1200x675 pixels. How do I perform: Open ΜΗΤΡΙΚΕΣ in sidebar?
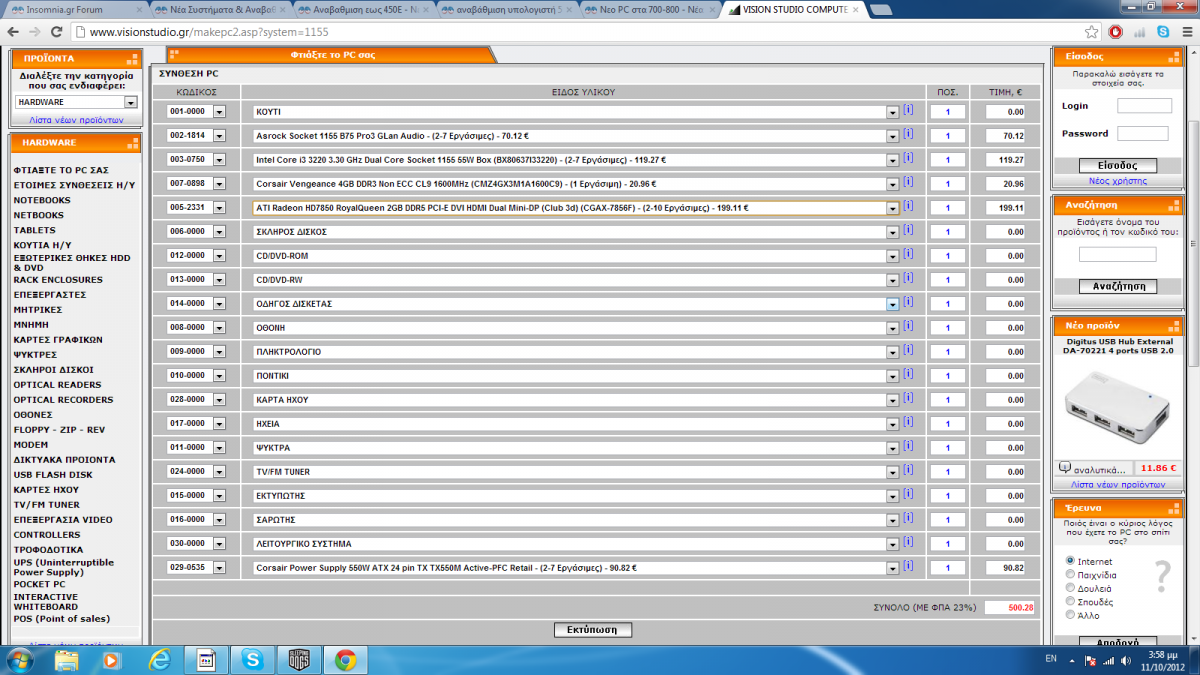point(37,309)
